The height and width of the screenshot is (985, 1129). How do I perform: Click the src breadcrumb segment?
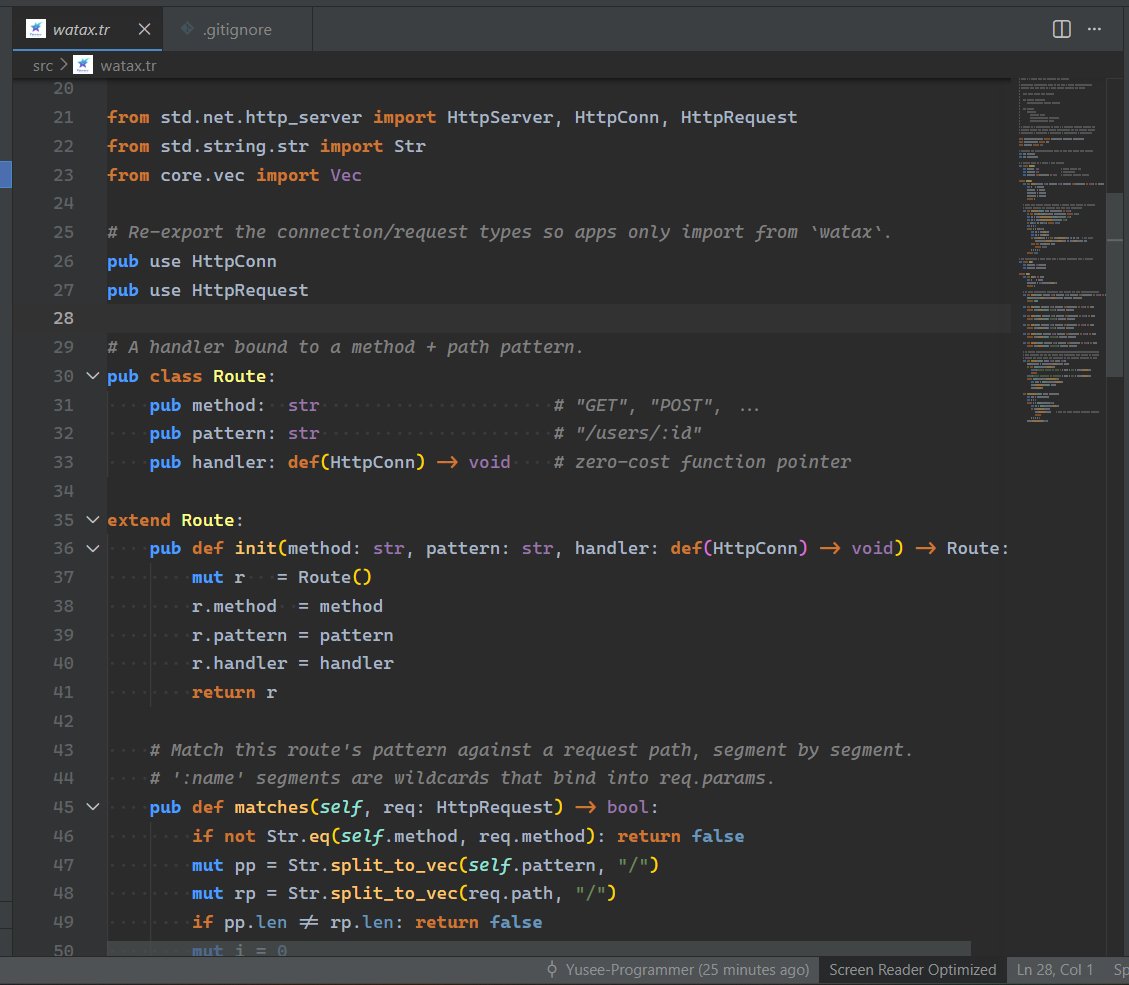click(x=42, y=66)
